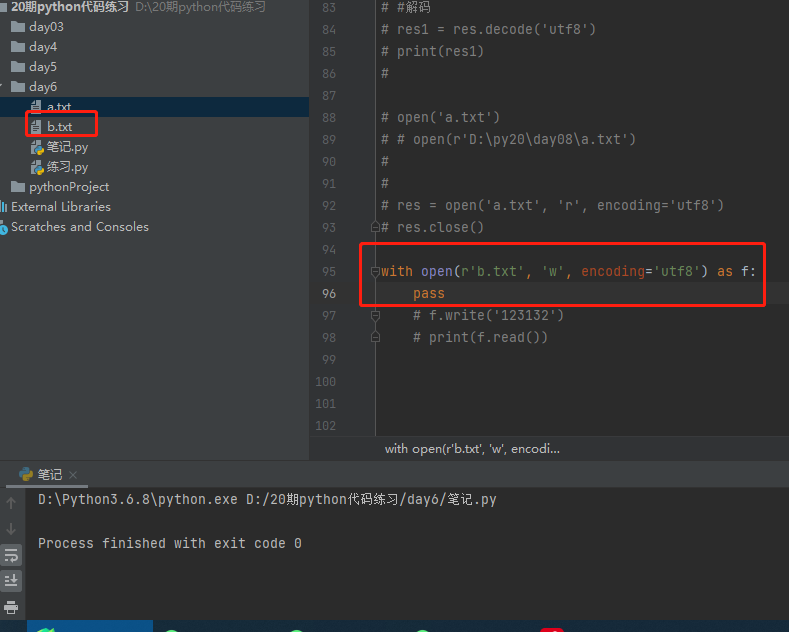Open the day03 folder in project tree
Viewport: 789px width, 632px height.
tap(46, 27)
